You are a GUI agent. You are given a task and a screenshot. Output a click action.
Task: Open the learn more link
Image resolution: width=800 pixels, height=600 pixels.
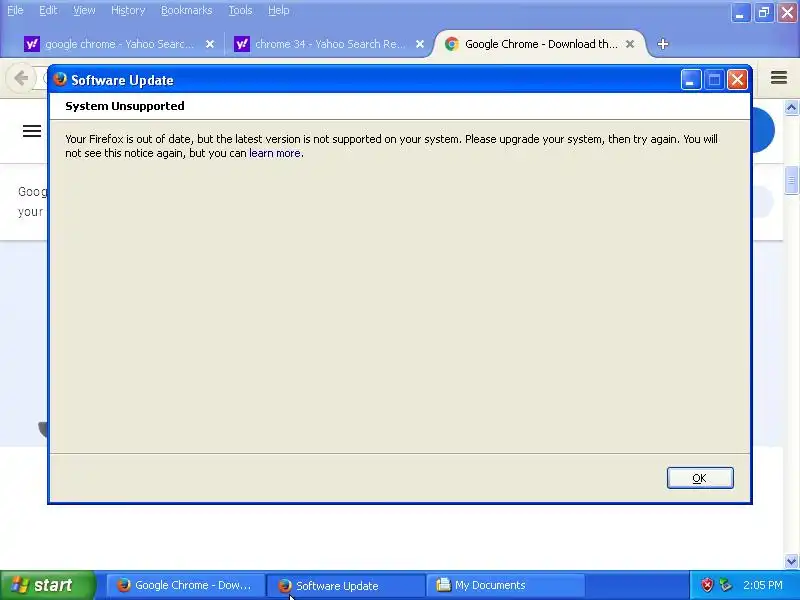click(274, 153)
